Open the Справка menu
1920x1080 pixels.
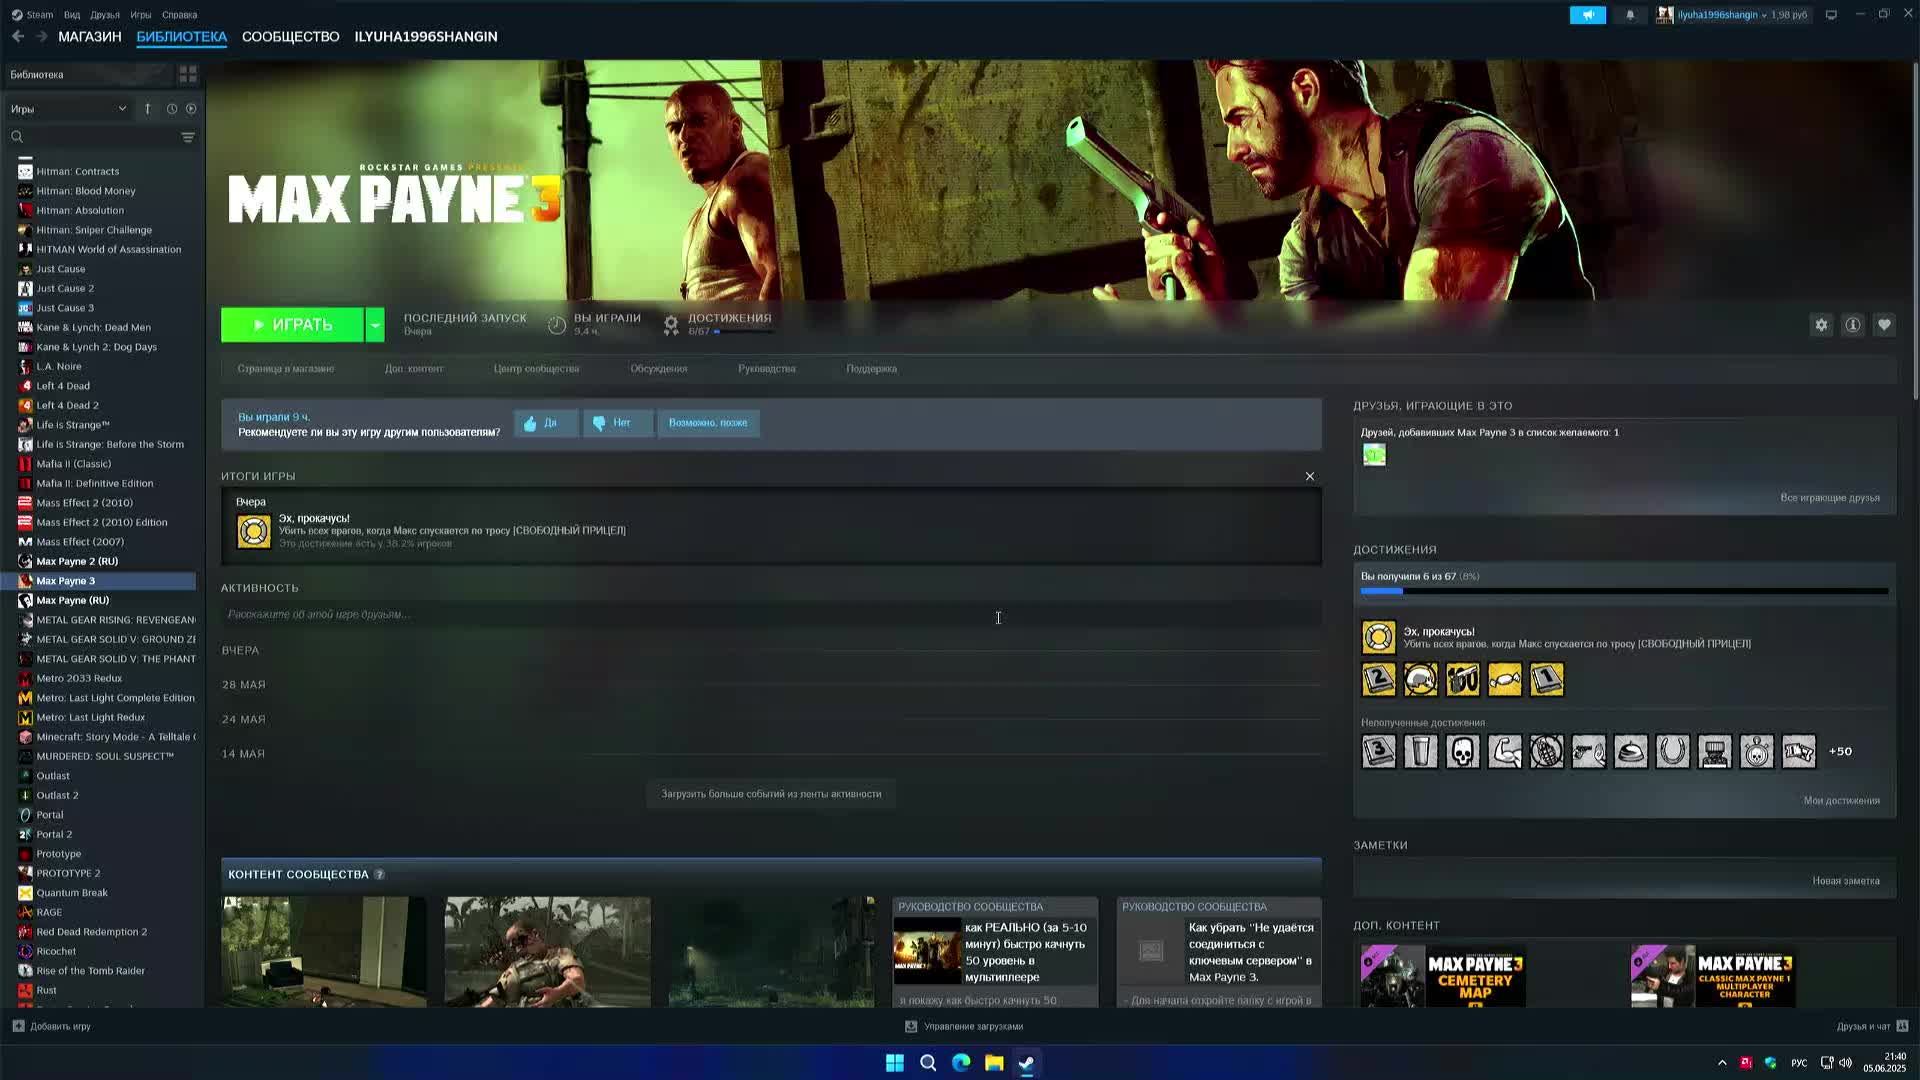[180, 15]
